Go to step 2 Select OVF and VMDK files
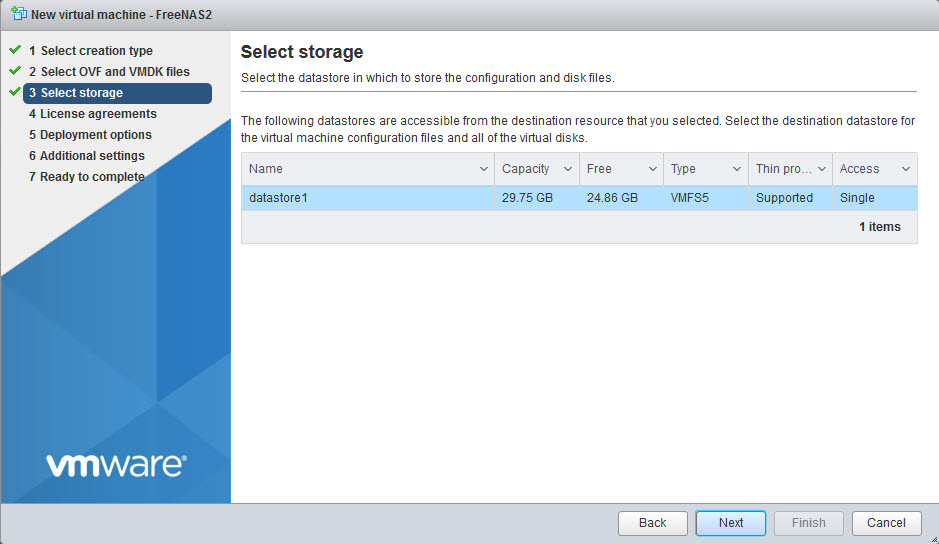The image size is (939, 544). tap(110, 72)
